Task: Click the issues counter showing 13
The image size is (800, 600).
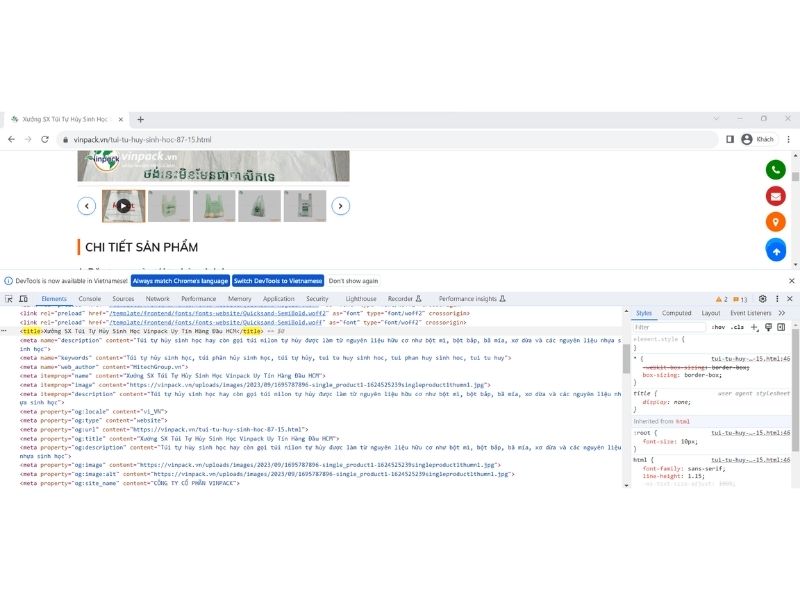Action: 740,299
